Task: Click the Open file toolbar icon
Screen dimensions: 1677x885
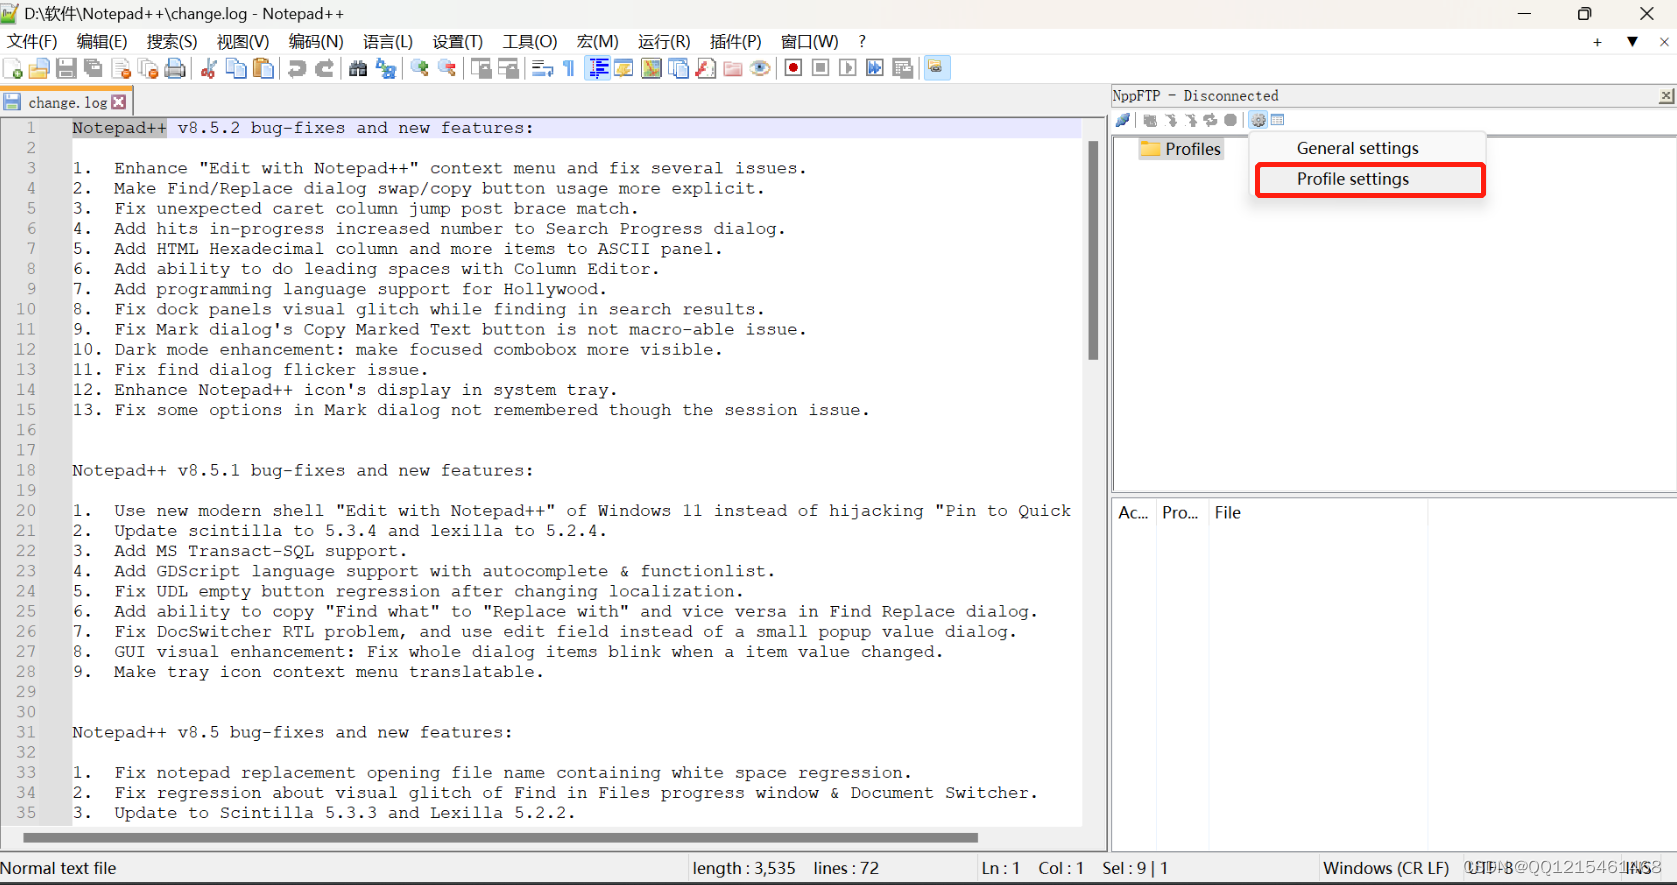Action: pos(39,68)
